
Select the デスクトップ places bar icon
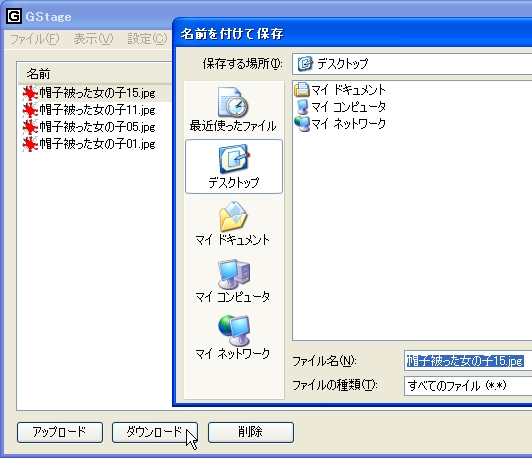point(233,166)
